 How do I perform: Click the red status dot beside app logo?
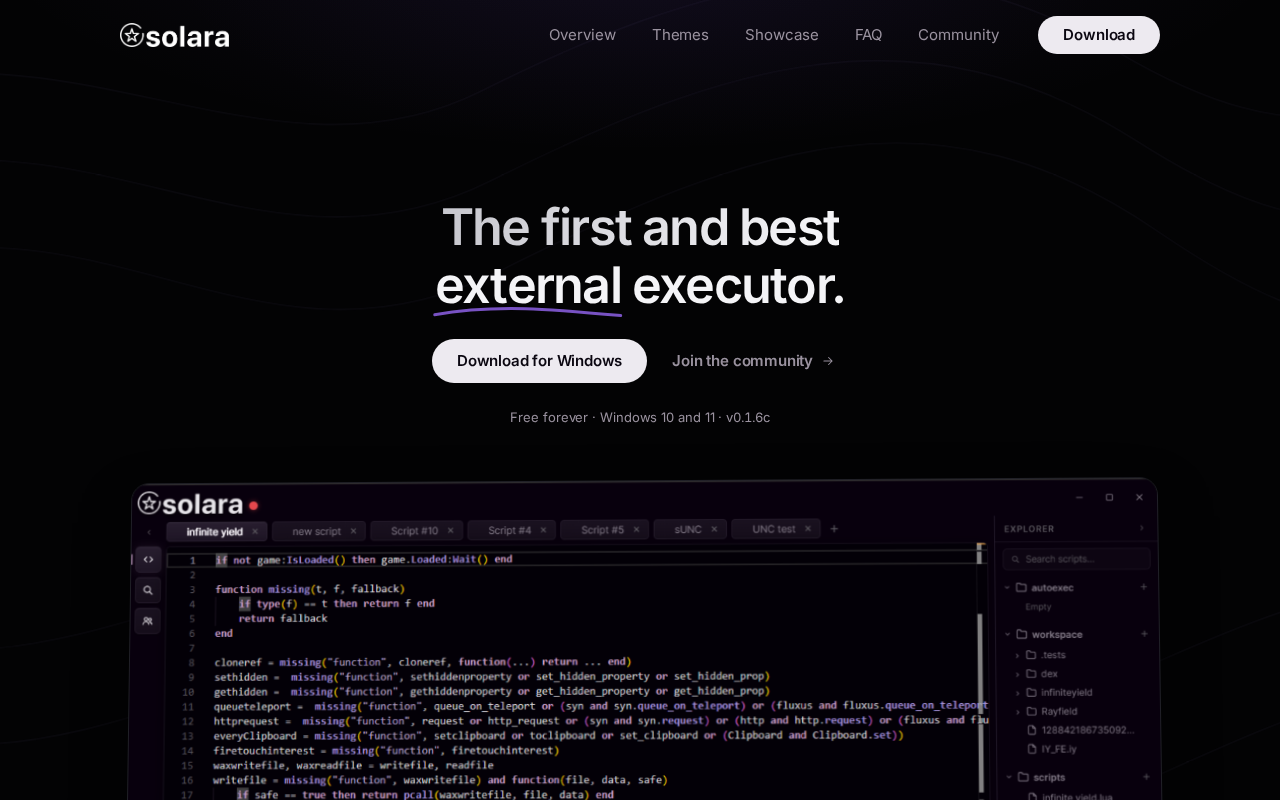coord(254,506)
